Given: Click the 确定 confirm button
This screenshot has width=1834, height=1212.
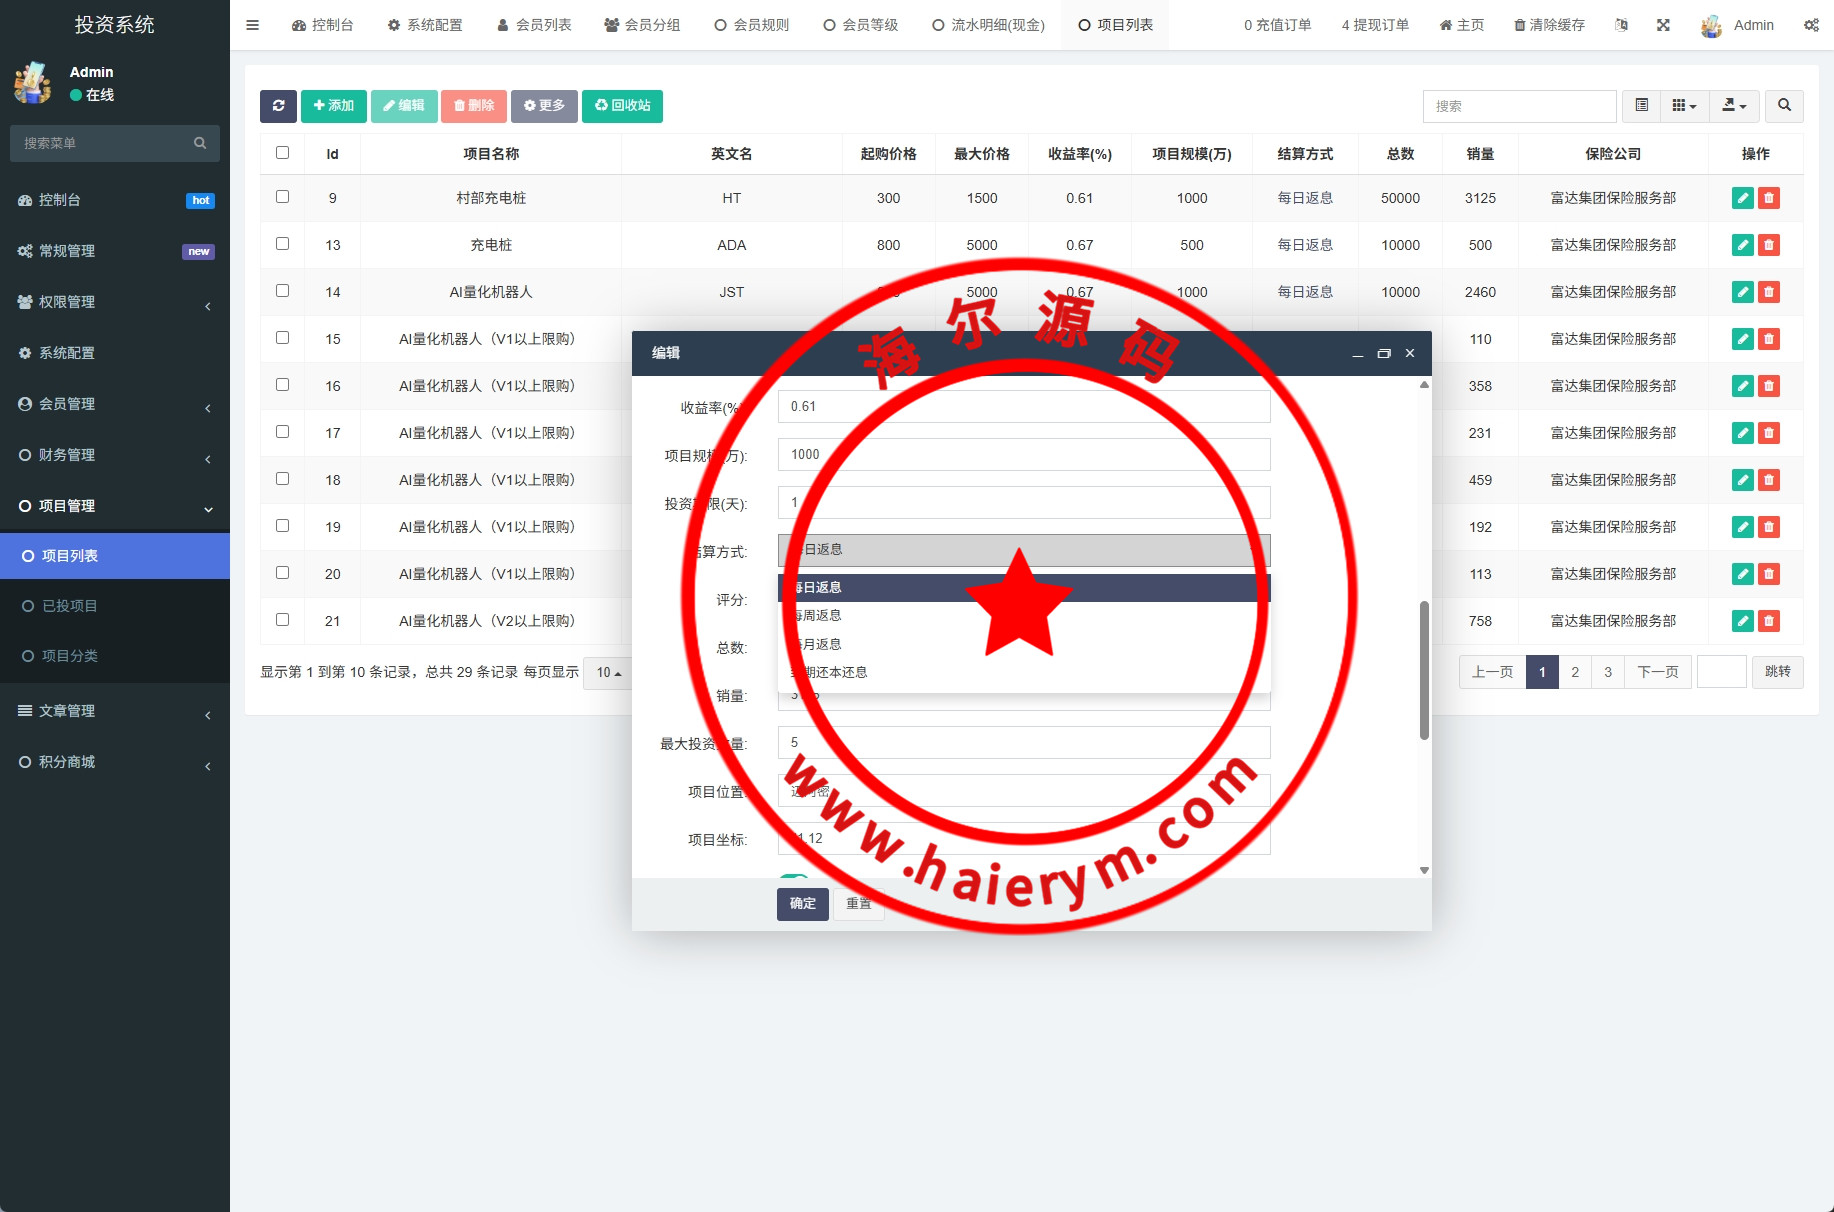Looking at the screenshot, I should point(802,904).
